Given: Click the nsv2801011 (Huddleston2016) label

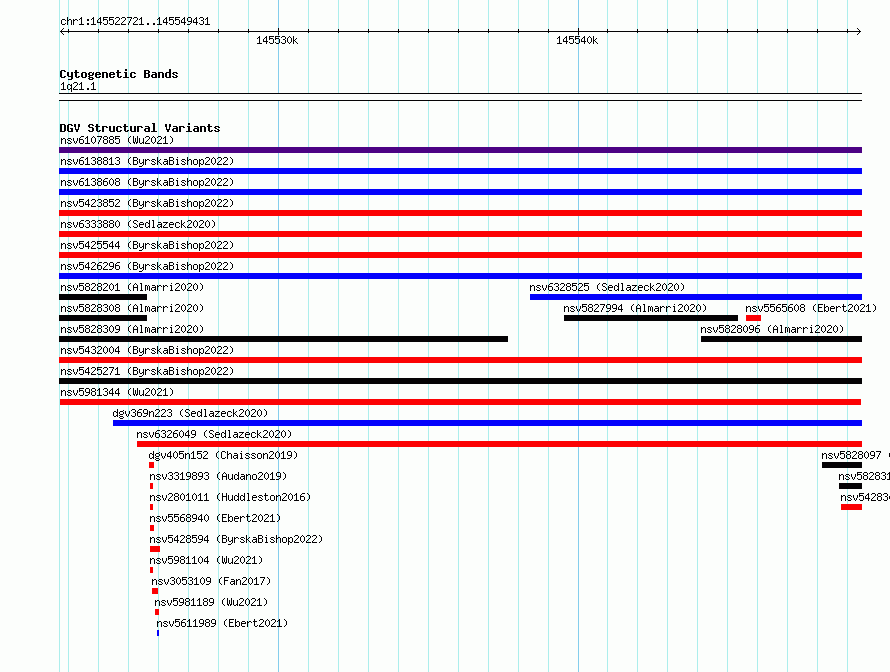Looking at the screenshot, I should (x=230, y=497).
